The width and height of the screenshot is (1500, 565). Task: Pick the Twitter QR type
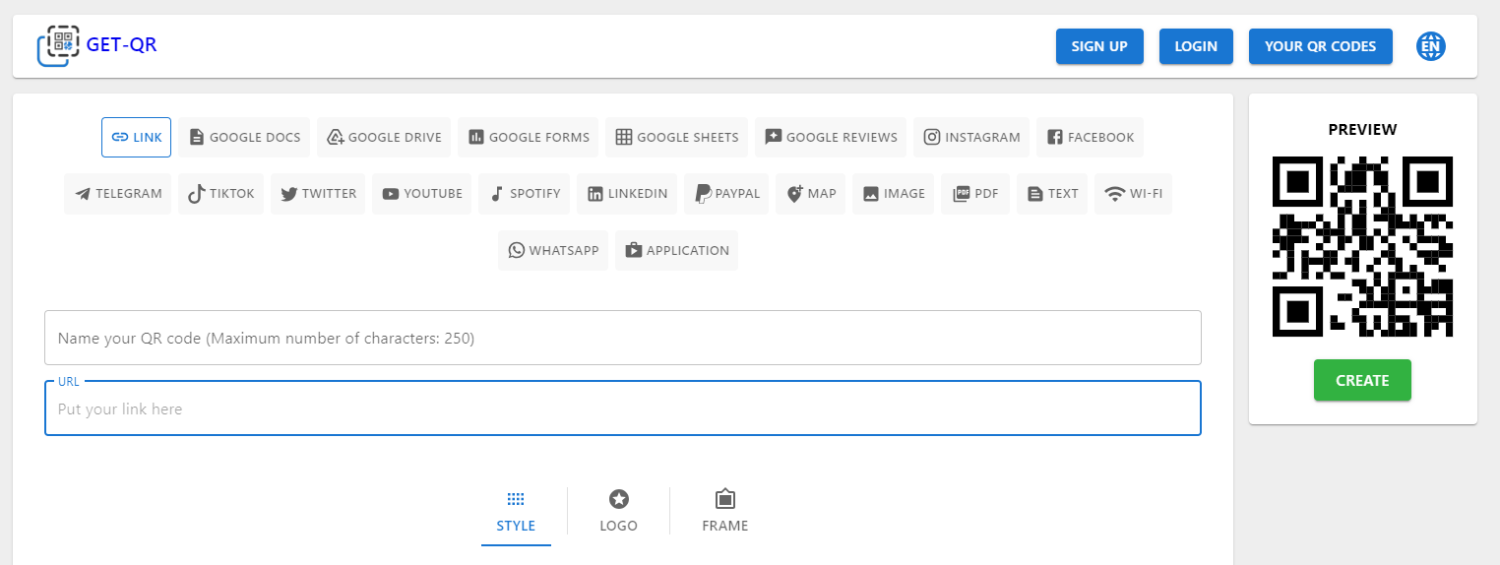[x=318, y=194]
